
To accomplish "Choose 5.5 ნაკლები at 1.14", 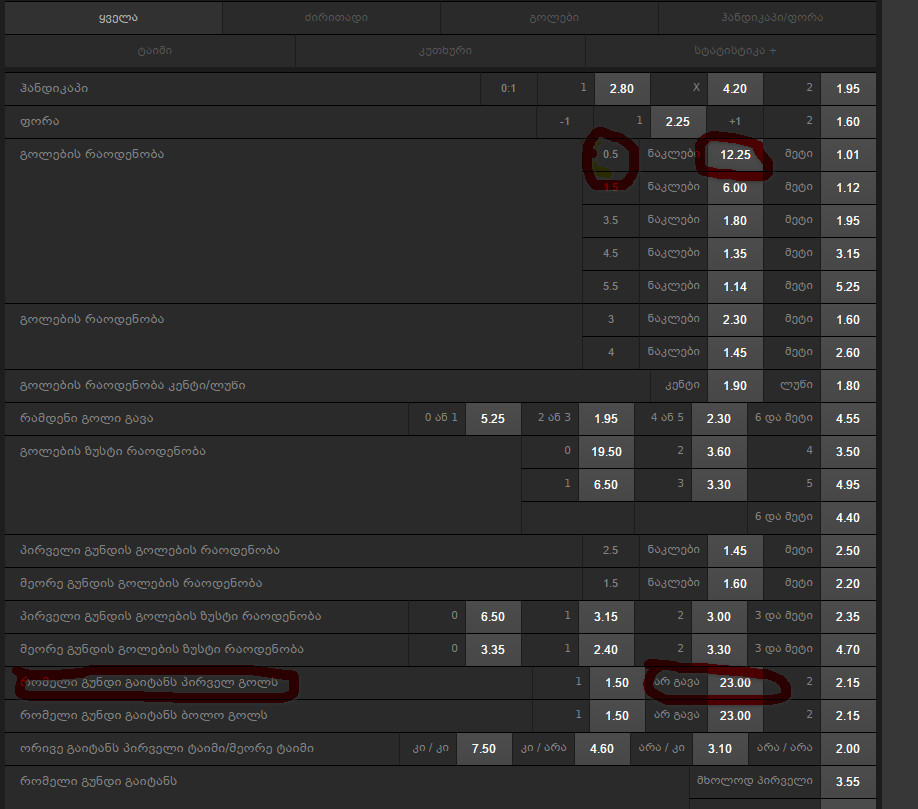I will pyautogui.click(x=735, y=287).
